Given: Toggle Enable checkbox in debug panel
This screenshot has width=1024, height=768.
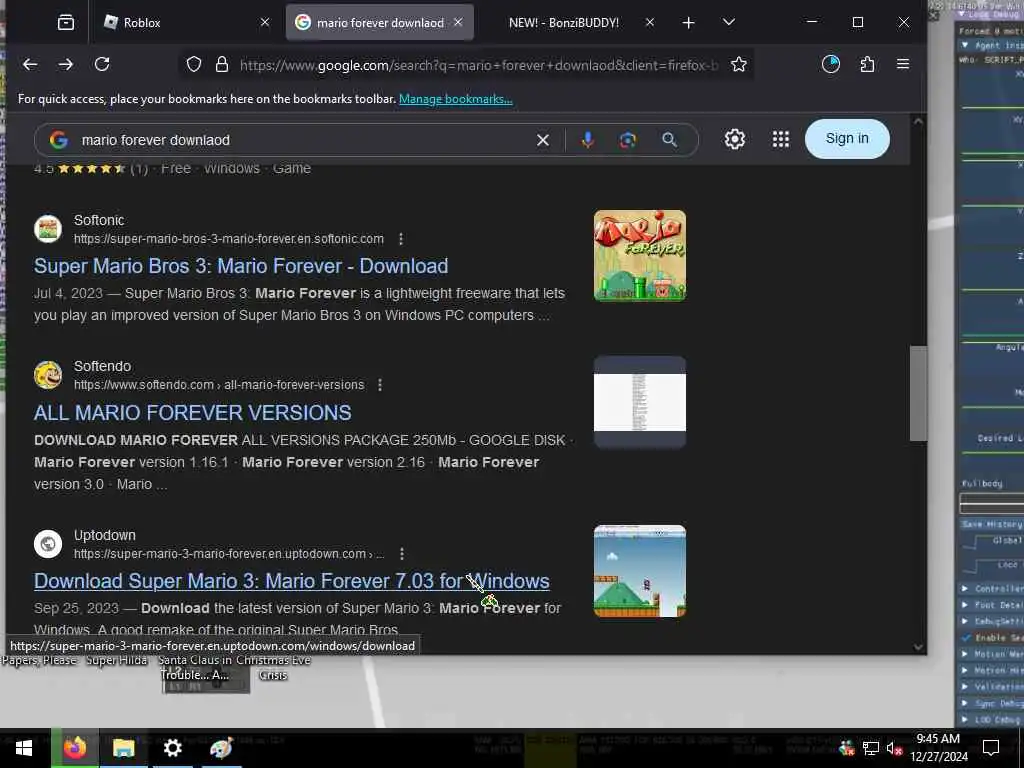Looking at the screenshot, I should pos(966,637).
